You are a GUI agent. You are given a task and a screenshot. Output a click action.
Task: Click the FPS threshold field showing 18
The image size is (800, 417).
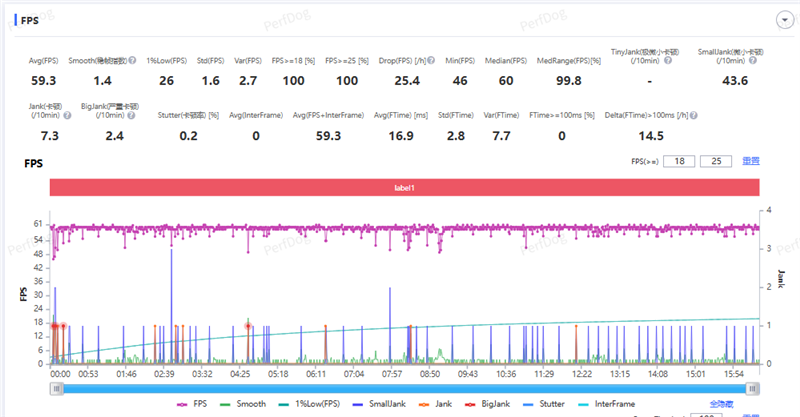coord(681,161)
